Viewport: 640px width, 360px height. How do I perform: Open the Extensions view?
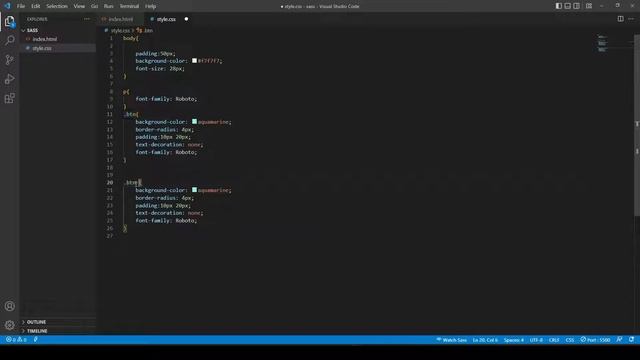click(x=9, y=98)
